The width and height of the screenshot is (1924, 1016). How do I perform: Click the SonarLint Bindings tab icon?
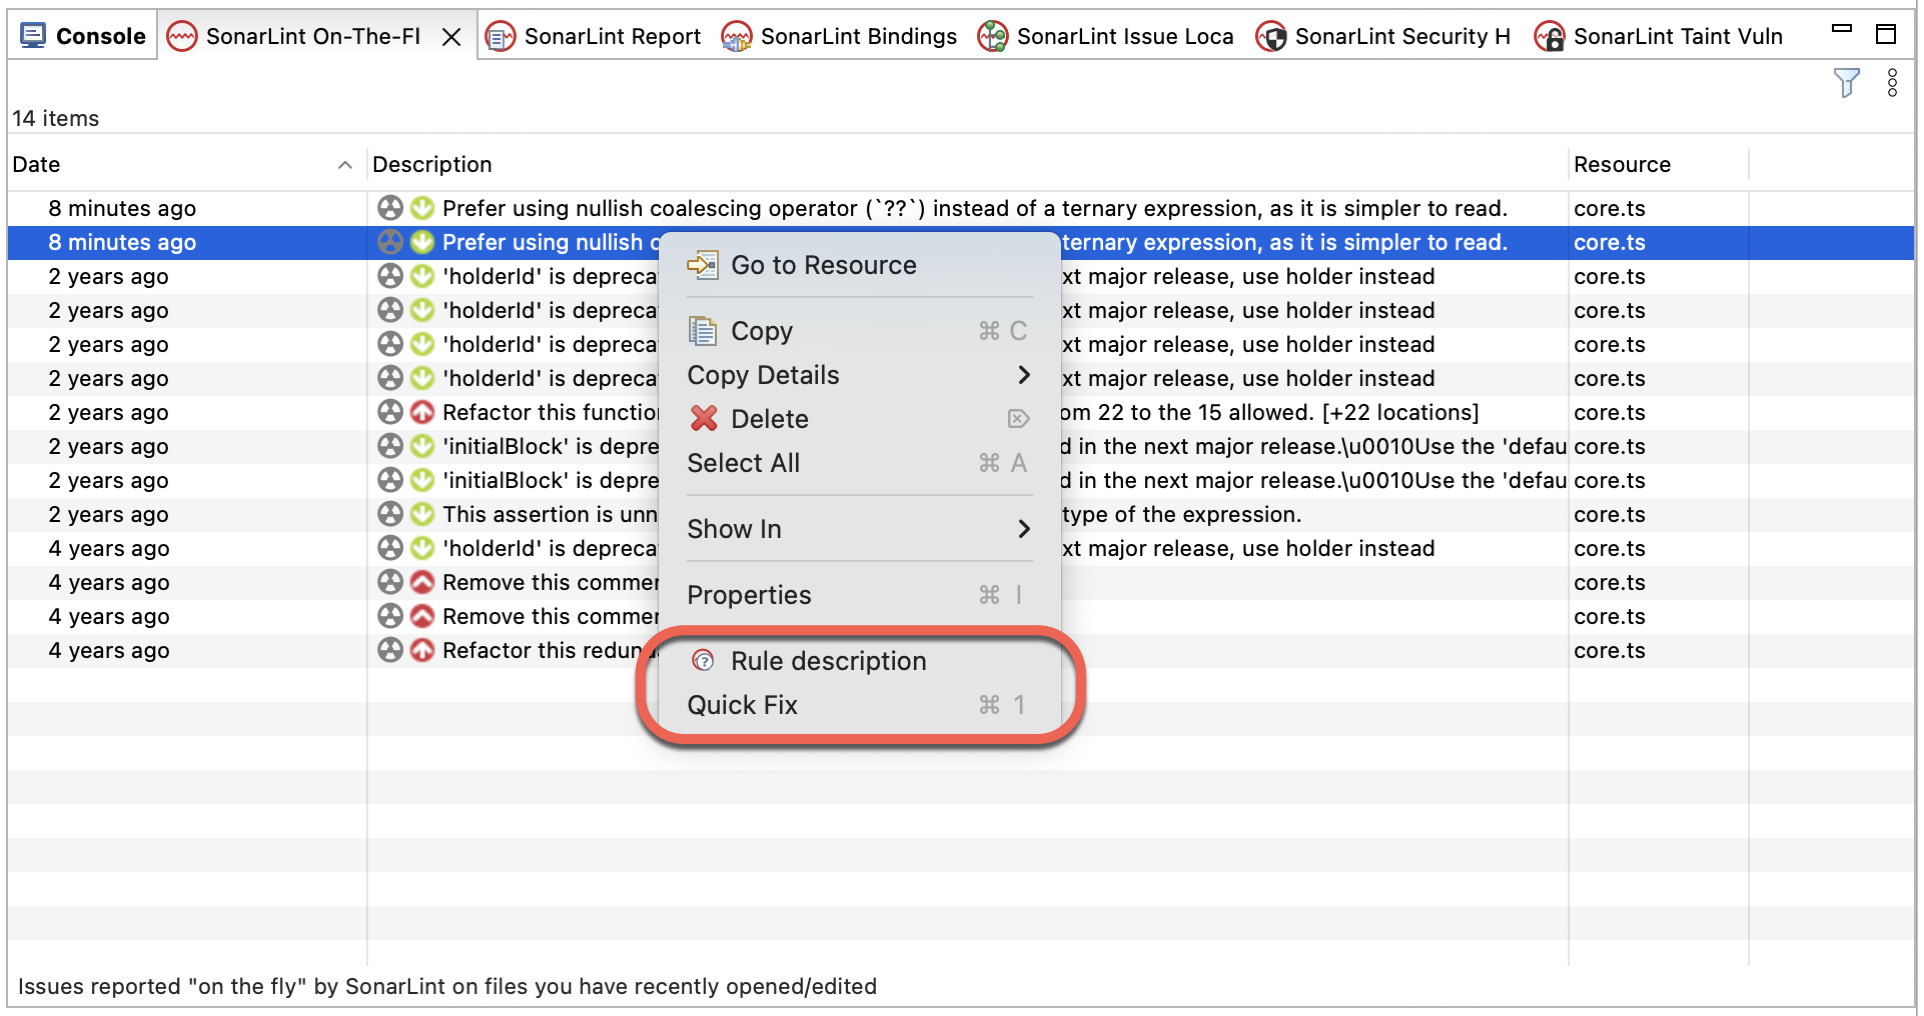point(736,37)
